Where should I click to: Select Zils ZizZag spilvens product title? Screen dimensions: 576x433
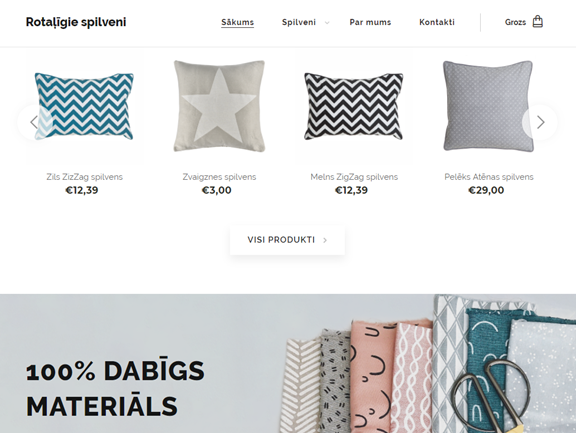84,177
